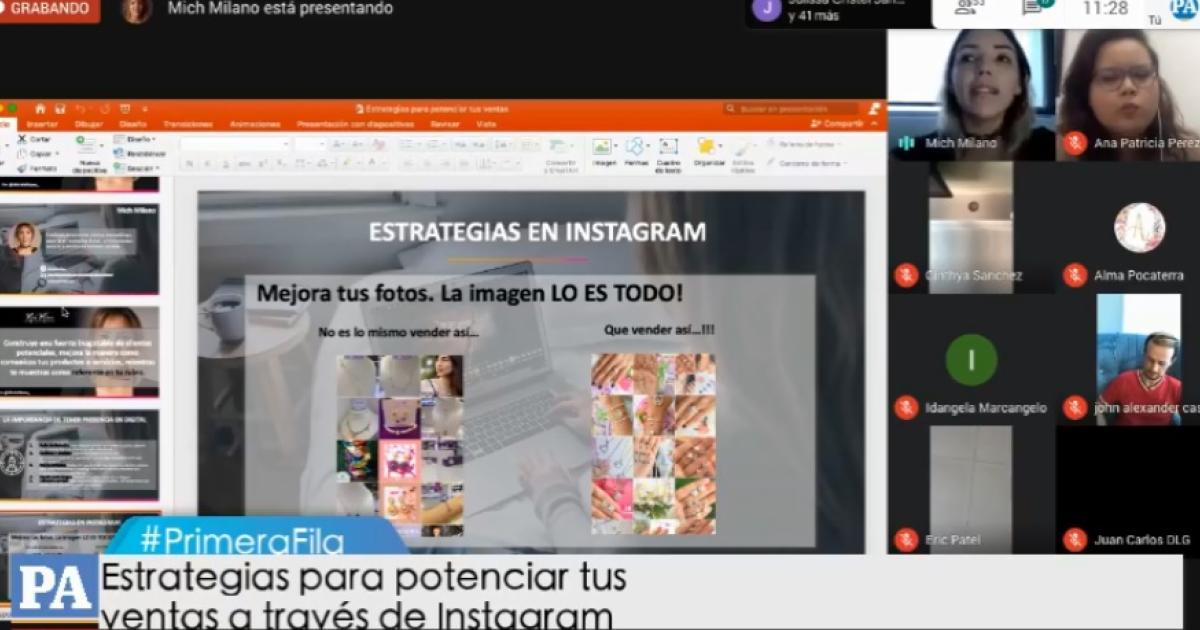
Task: Click the muted mic icon beside john alexander
Action: 1075,408
